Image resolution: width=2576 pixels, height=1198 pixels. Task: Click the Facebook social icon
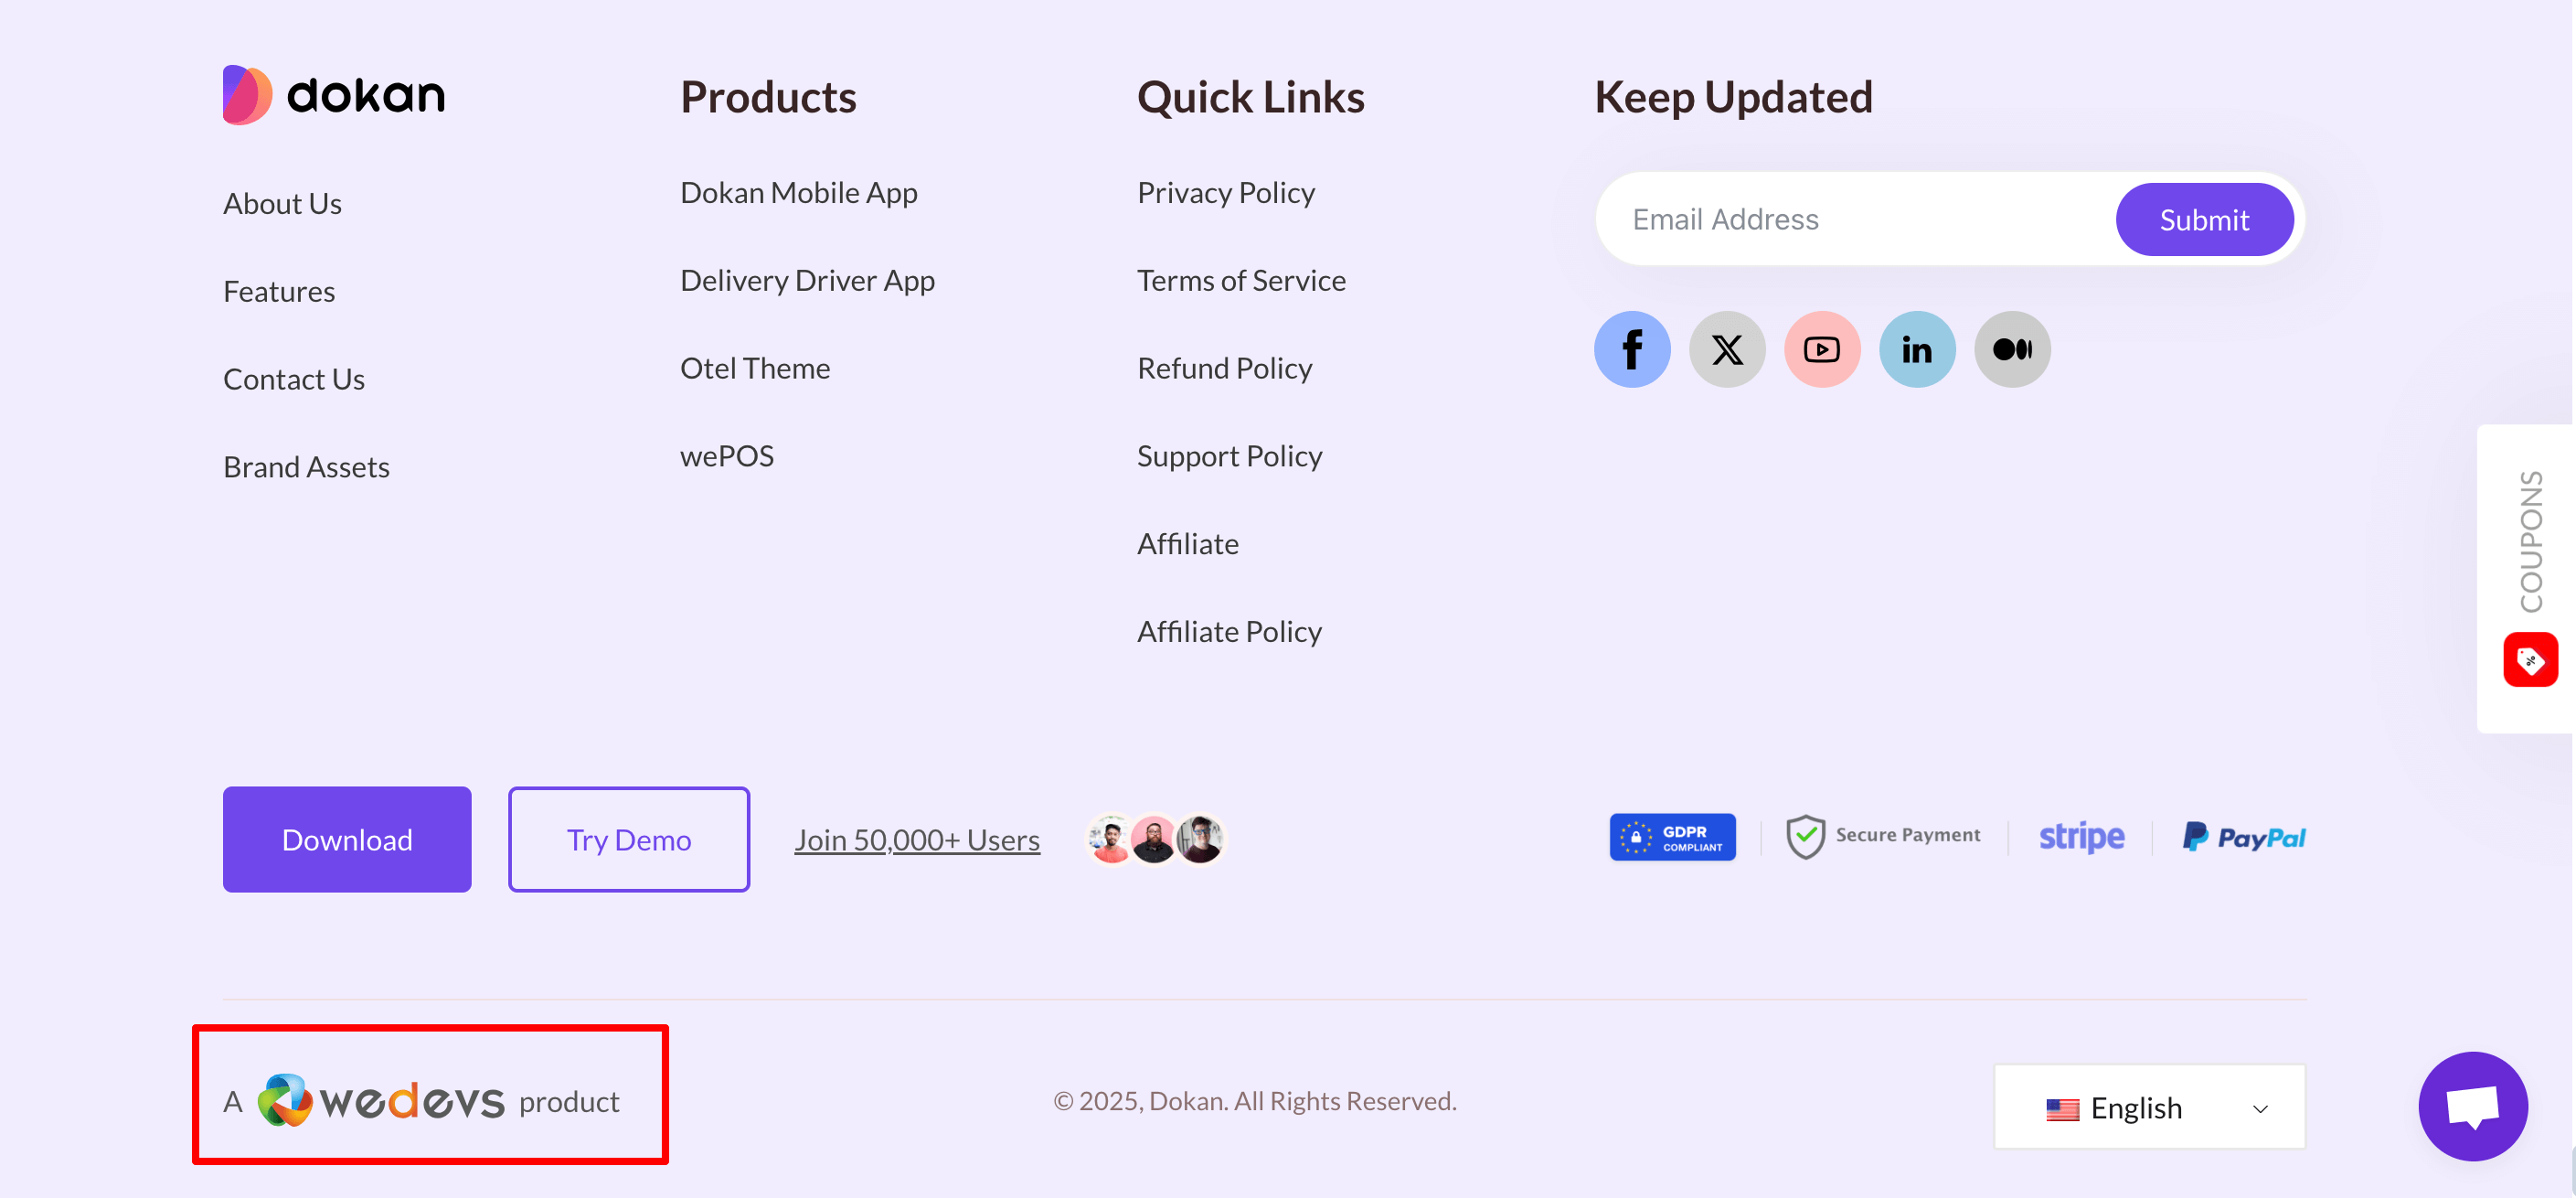click(x=1632, y=347)
